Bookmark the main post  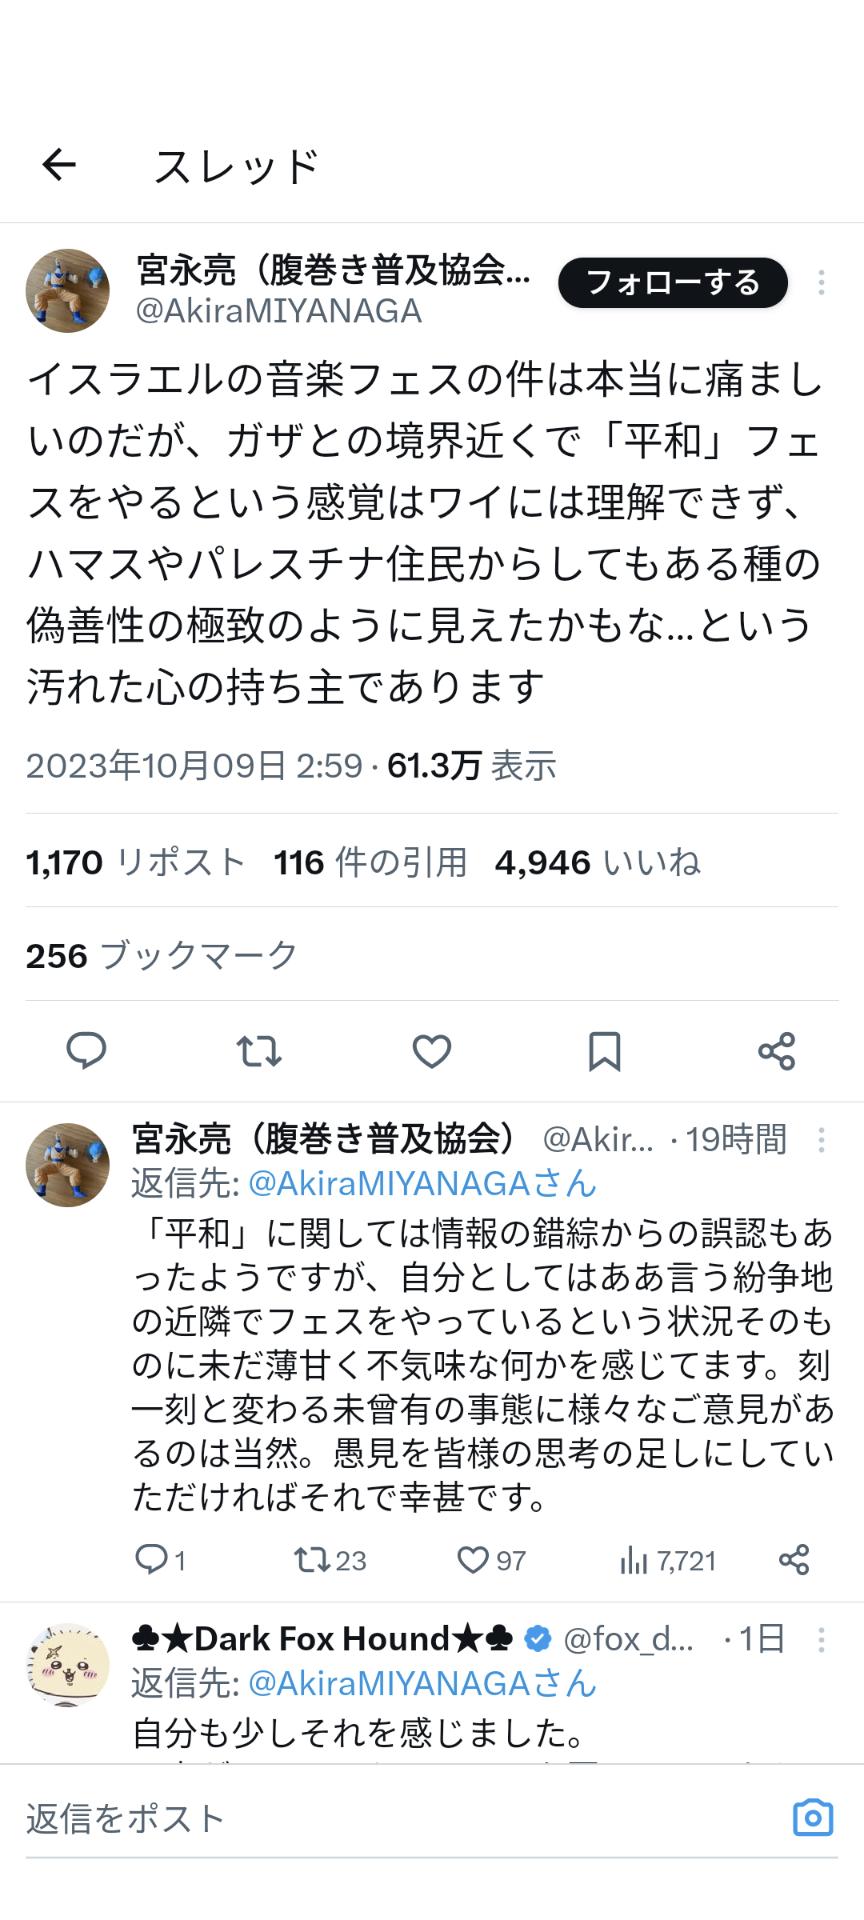tap(604, 1051)
